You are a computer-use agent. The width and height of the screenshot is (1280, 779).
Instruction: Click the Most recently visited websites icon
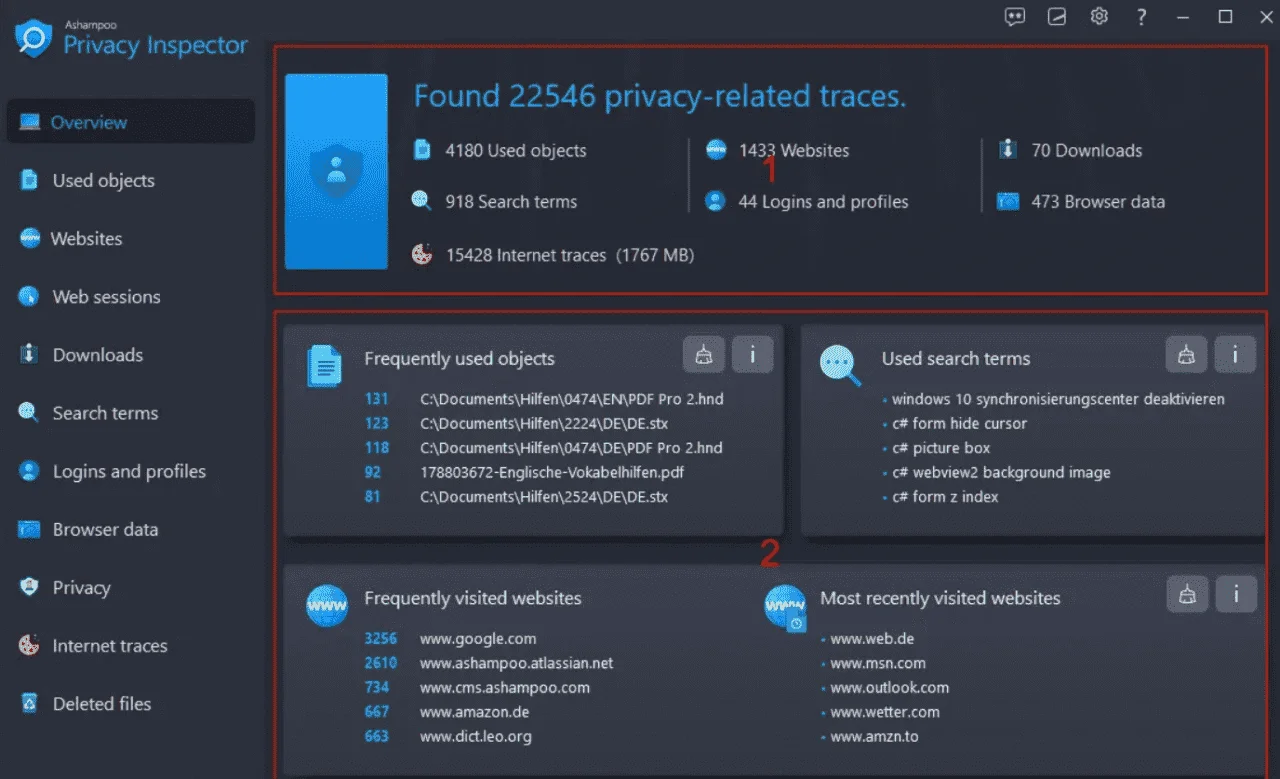785,608
